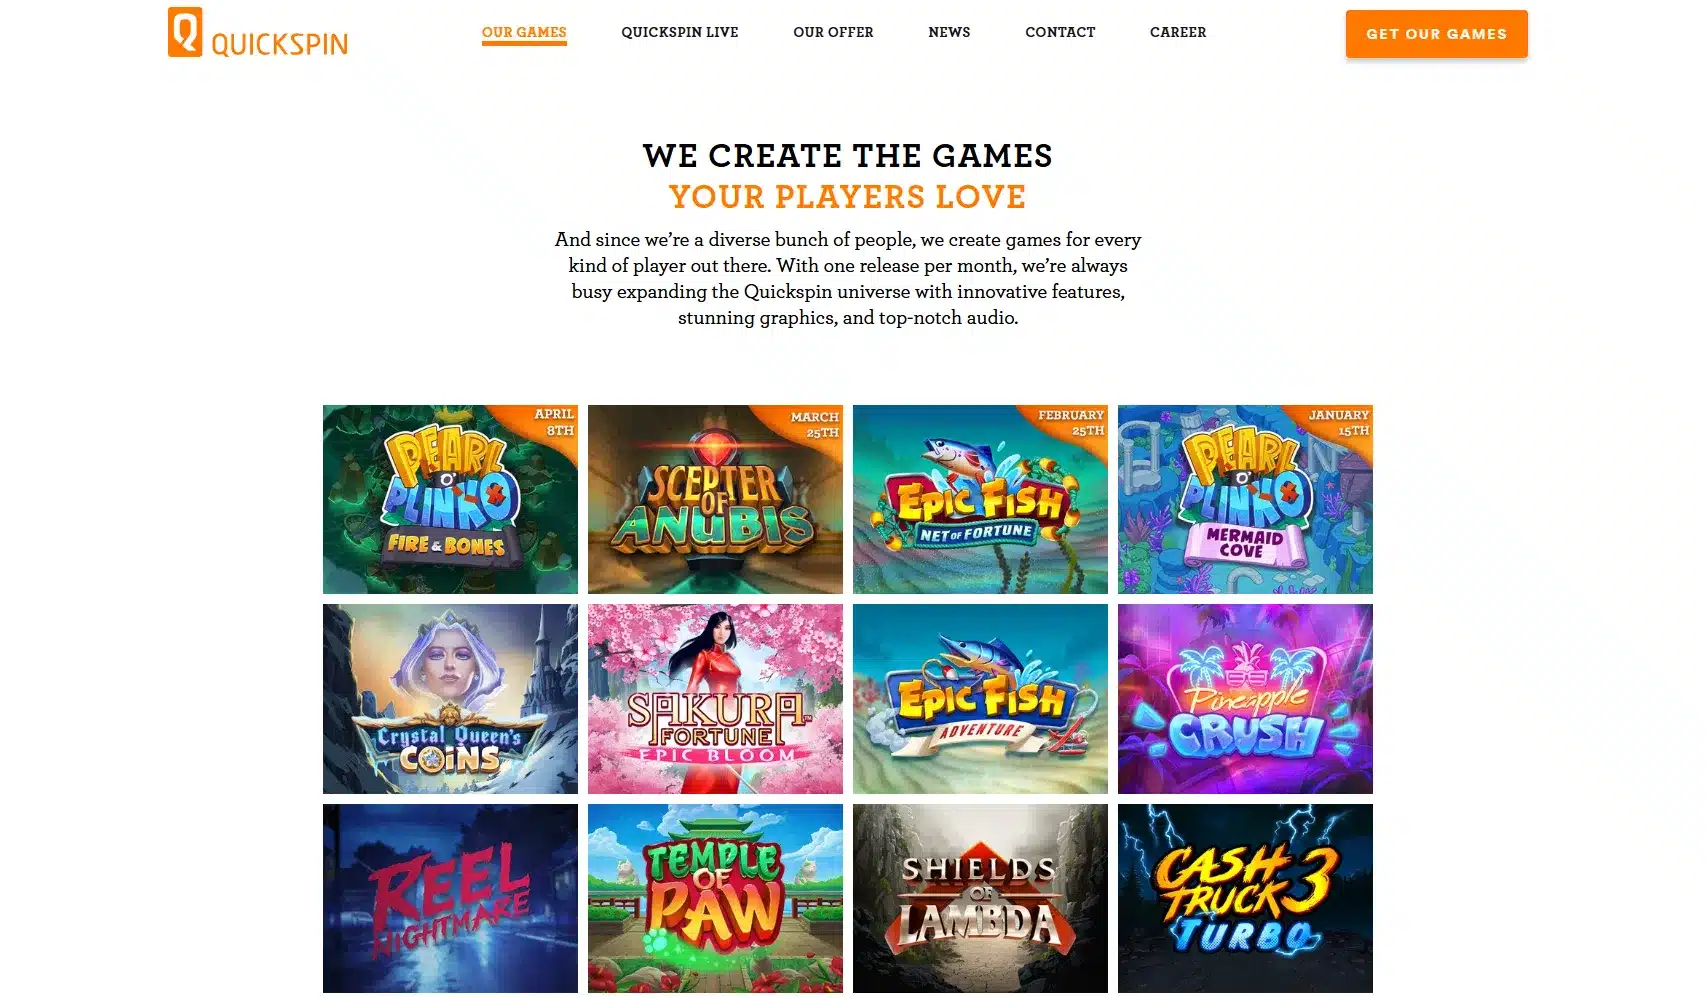
Task: Open Pearl O'Plinko Mermaid Cove game
Action: (x=1245, y=499)
